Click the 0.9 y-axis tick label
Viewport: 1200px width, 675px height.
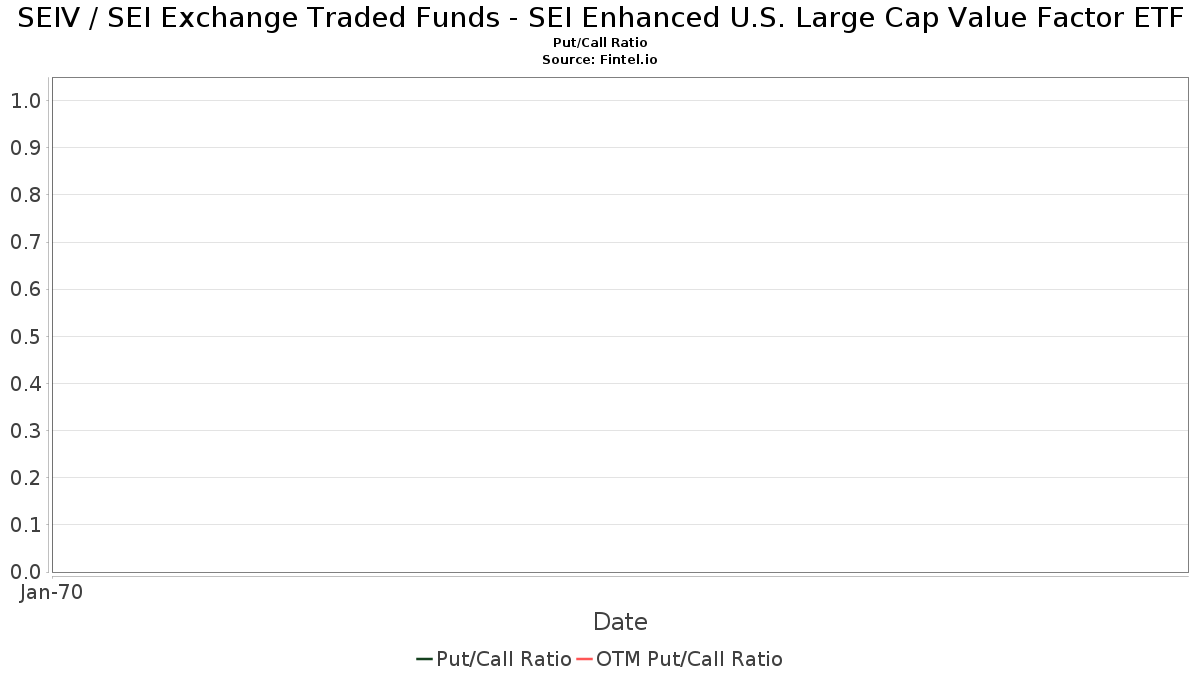point(25,148)
